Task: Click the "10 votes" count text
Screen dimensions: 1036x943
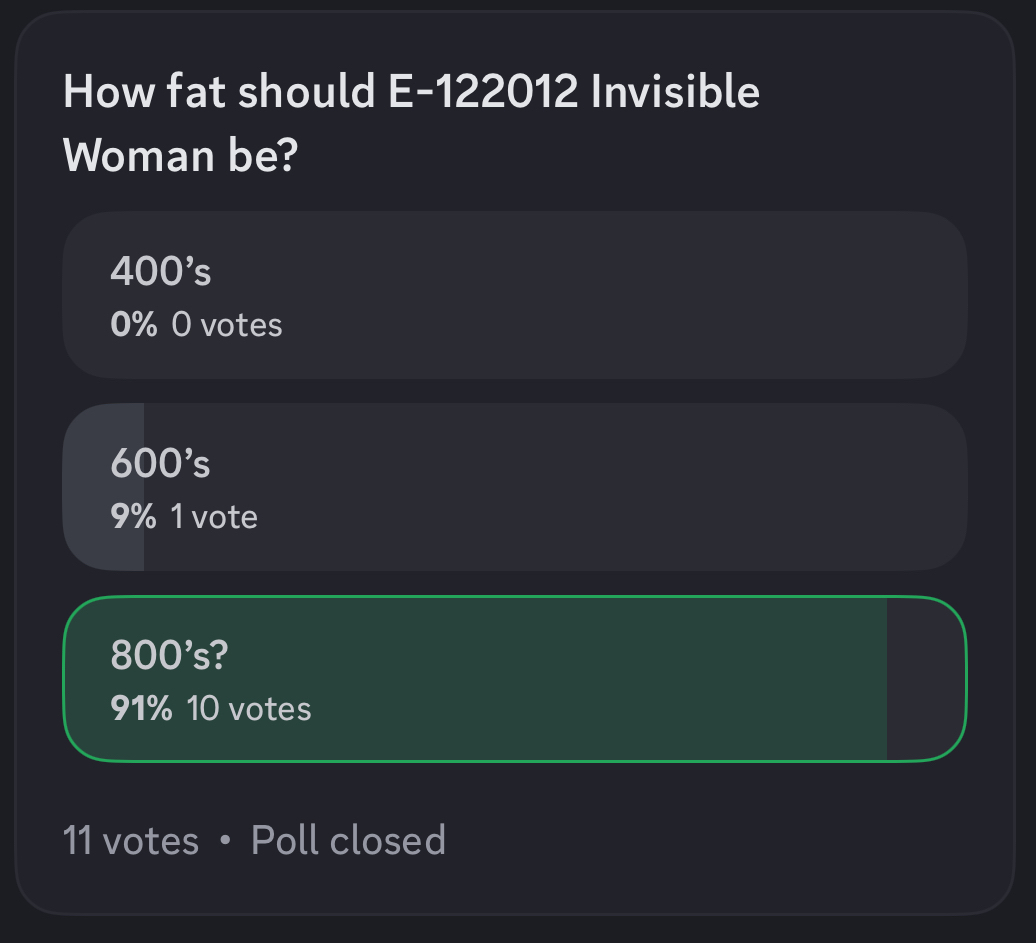Action: [x=249, y=709]
